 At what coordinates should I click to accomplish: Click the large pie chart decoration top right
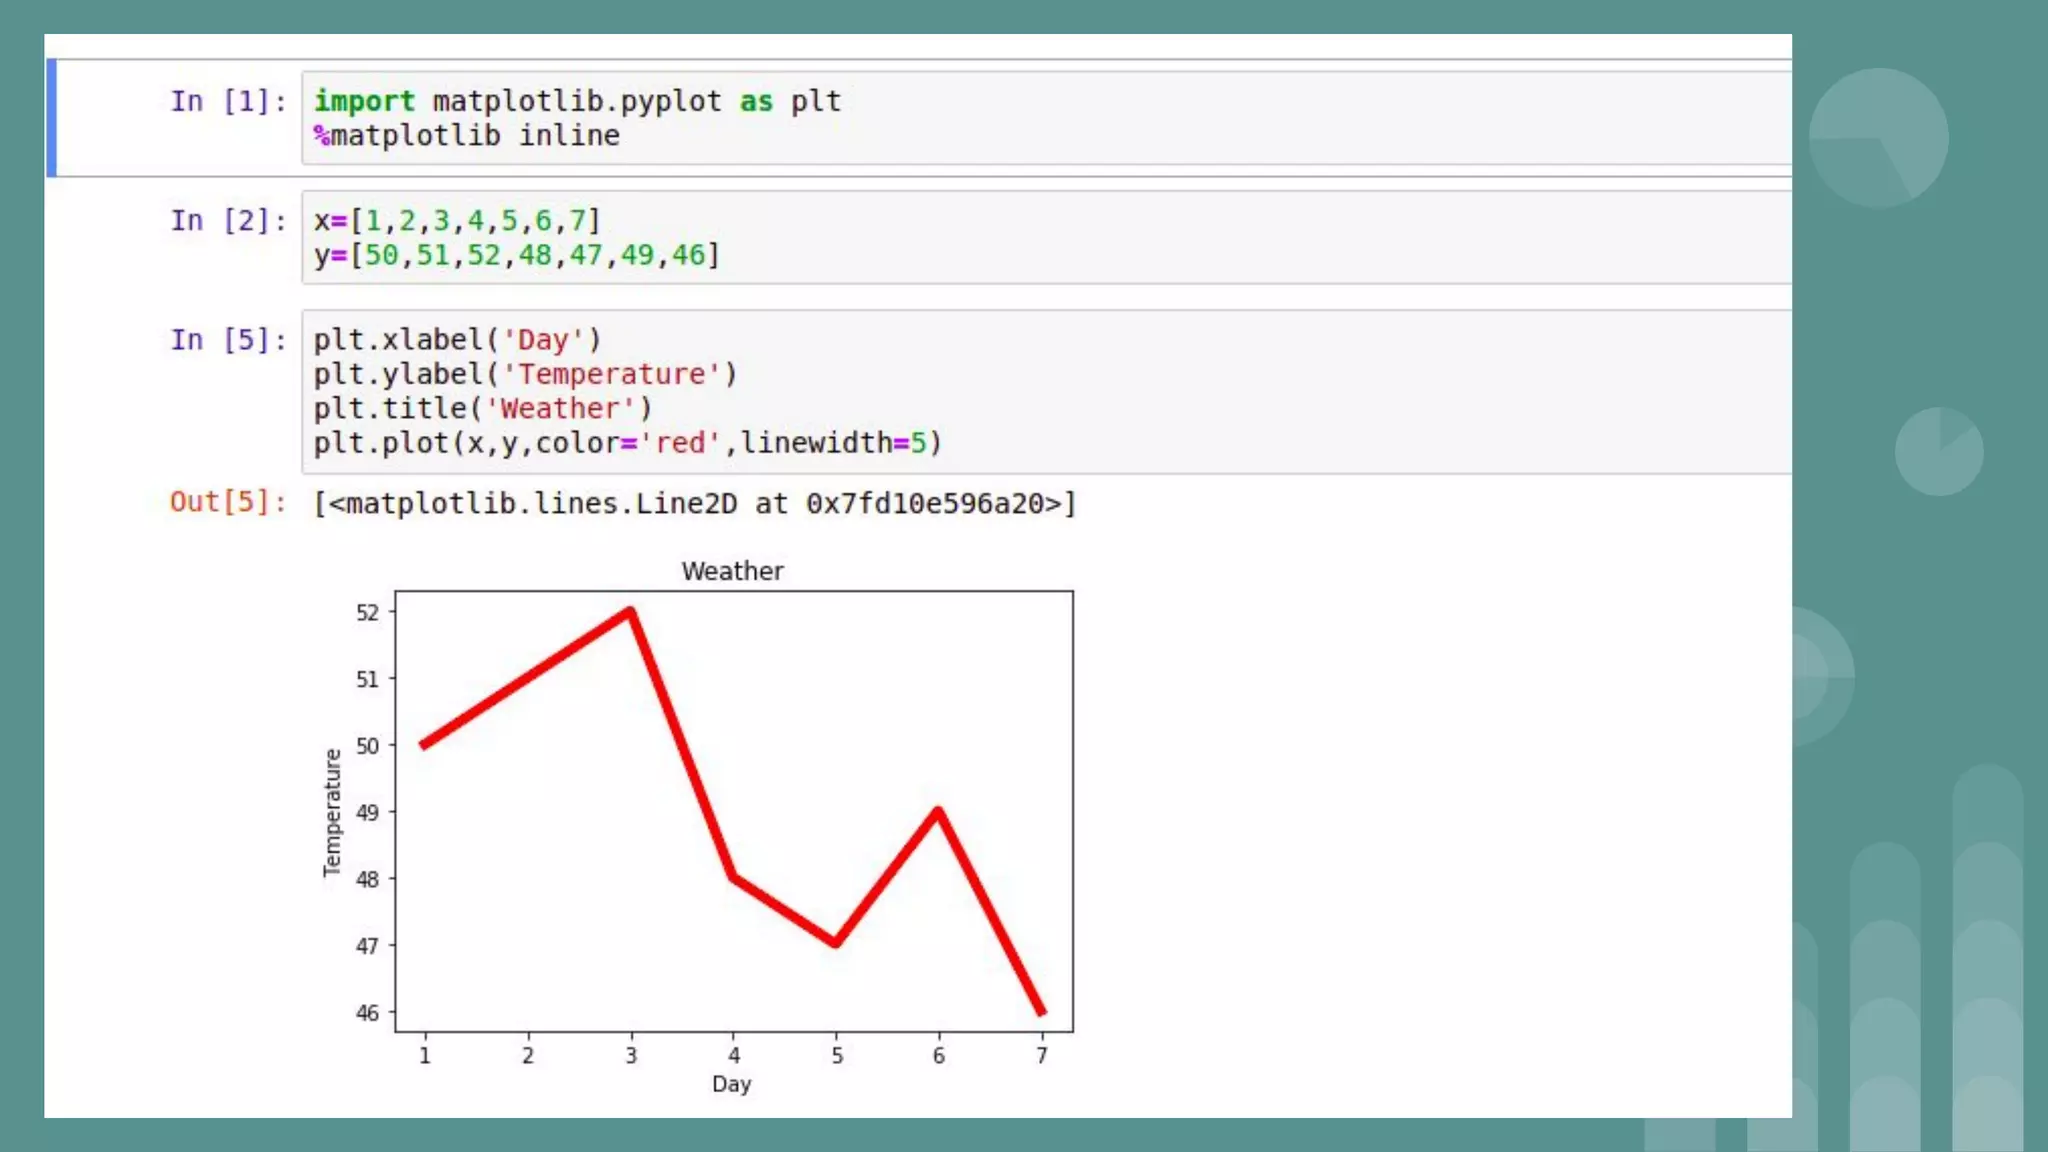coord(1878,138)
